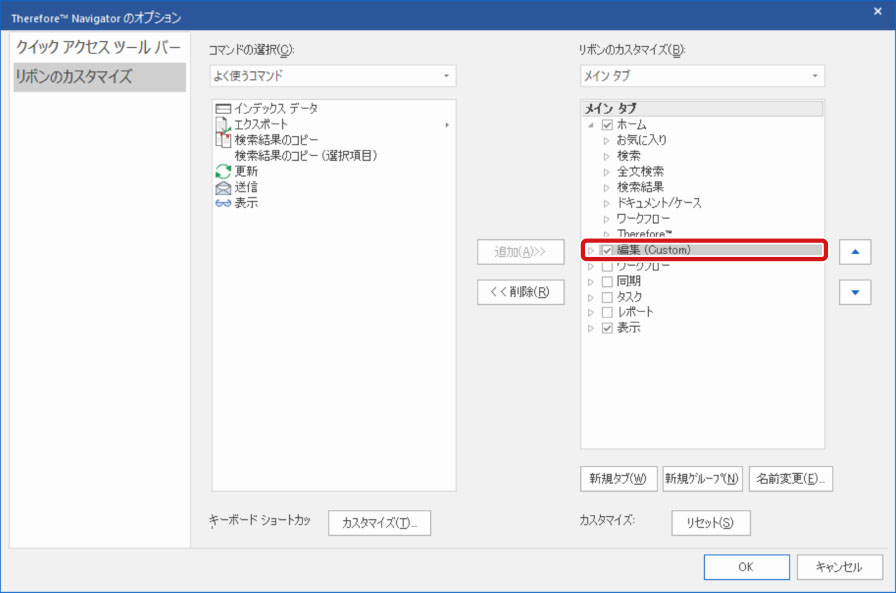Open the メイン タブ dropdown
The image size is (896, 593).
tap(702, 76)
